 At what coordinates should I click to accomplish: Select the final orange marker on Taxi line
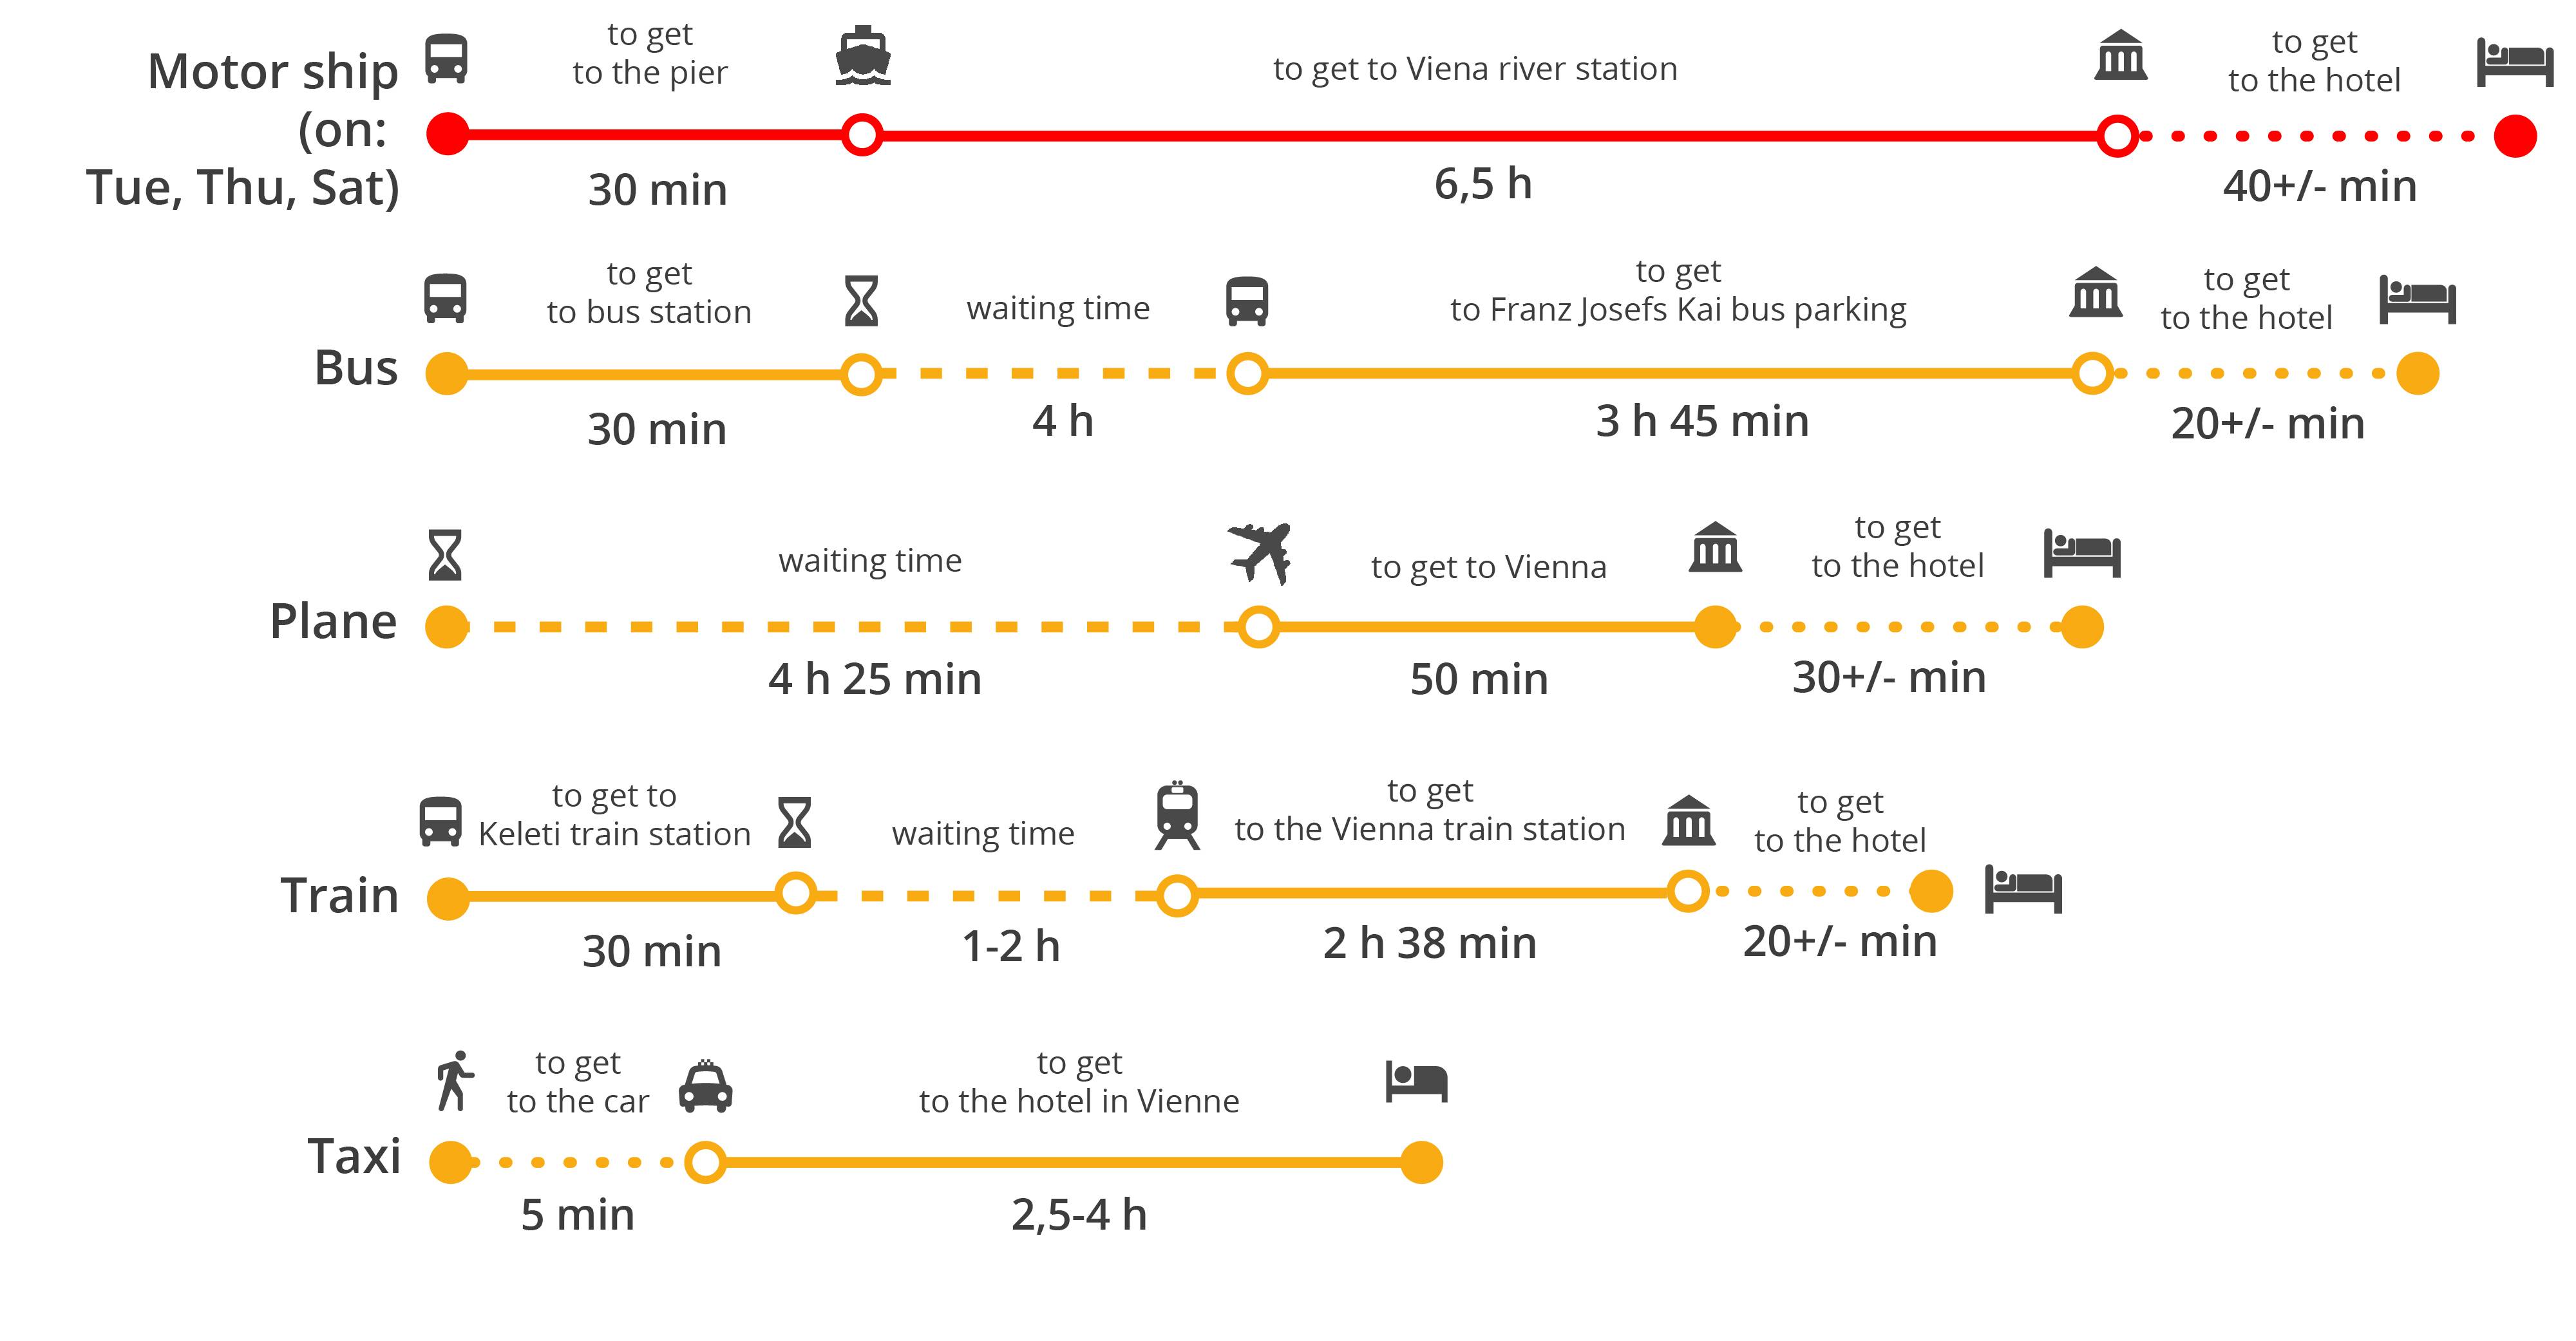(1421, 1162)
